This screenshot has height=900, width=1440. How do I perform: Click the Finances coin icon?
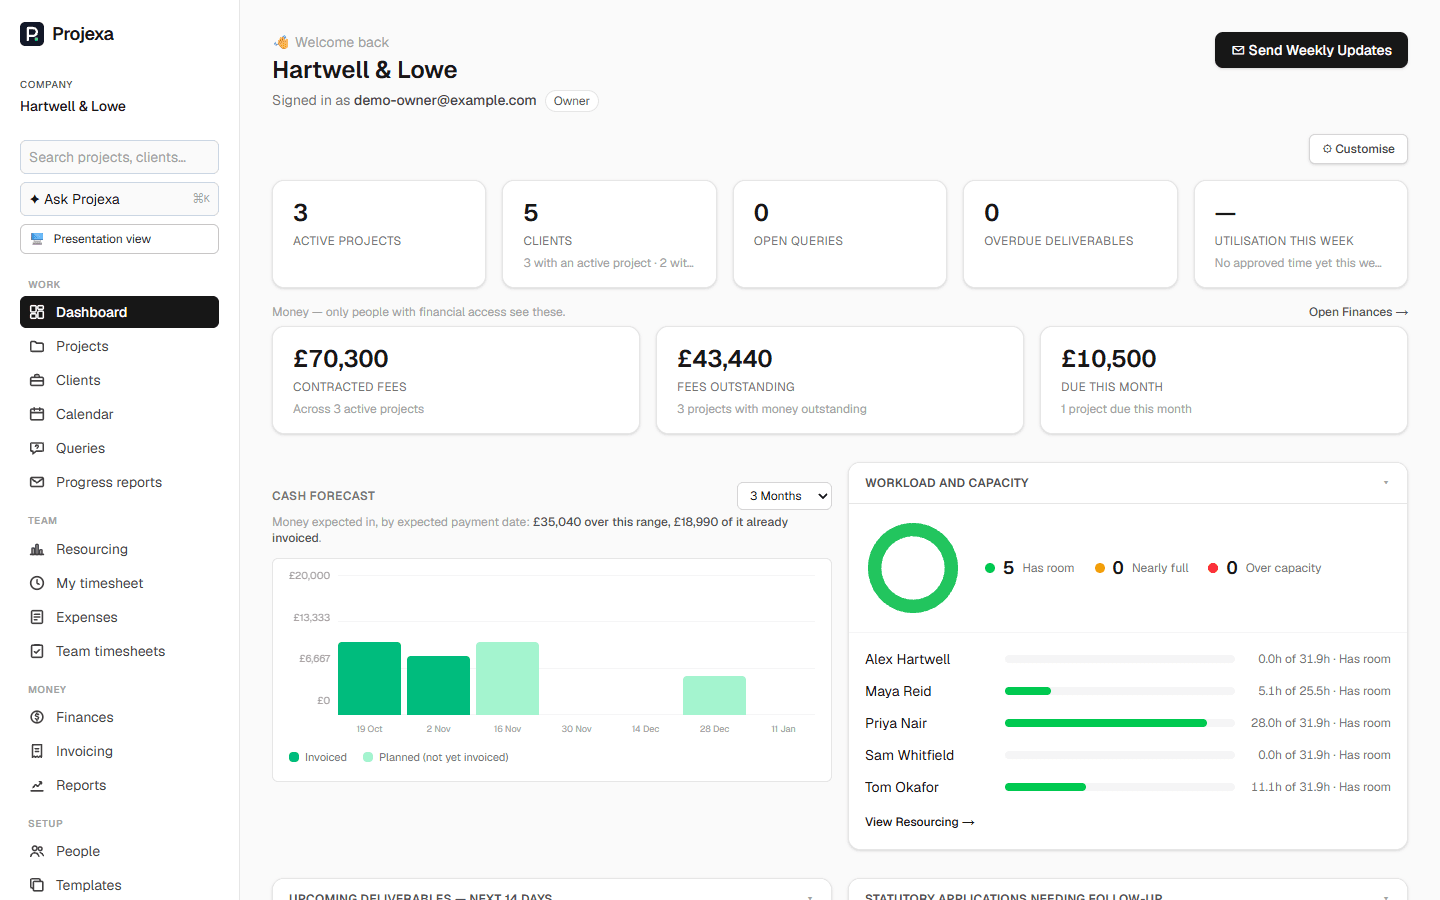pyautogui.click(x=37, y=717)
